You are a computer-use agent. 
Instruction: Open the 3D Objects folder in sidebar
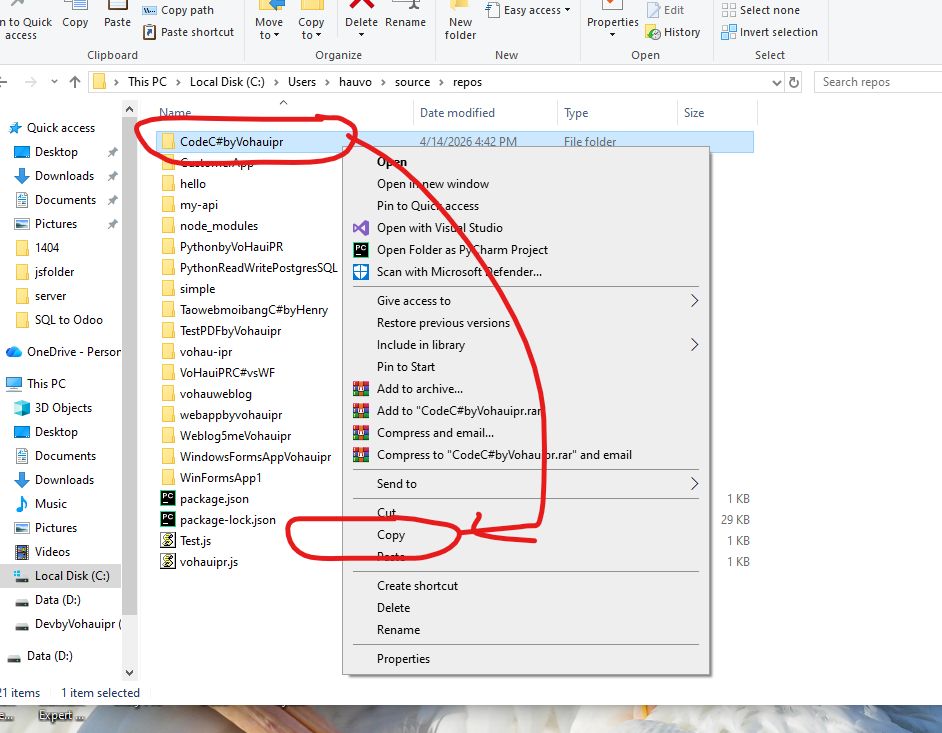pos(63,408)
